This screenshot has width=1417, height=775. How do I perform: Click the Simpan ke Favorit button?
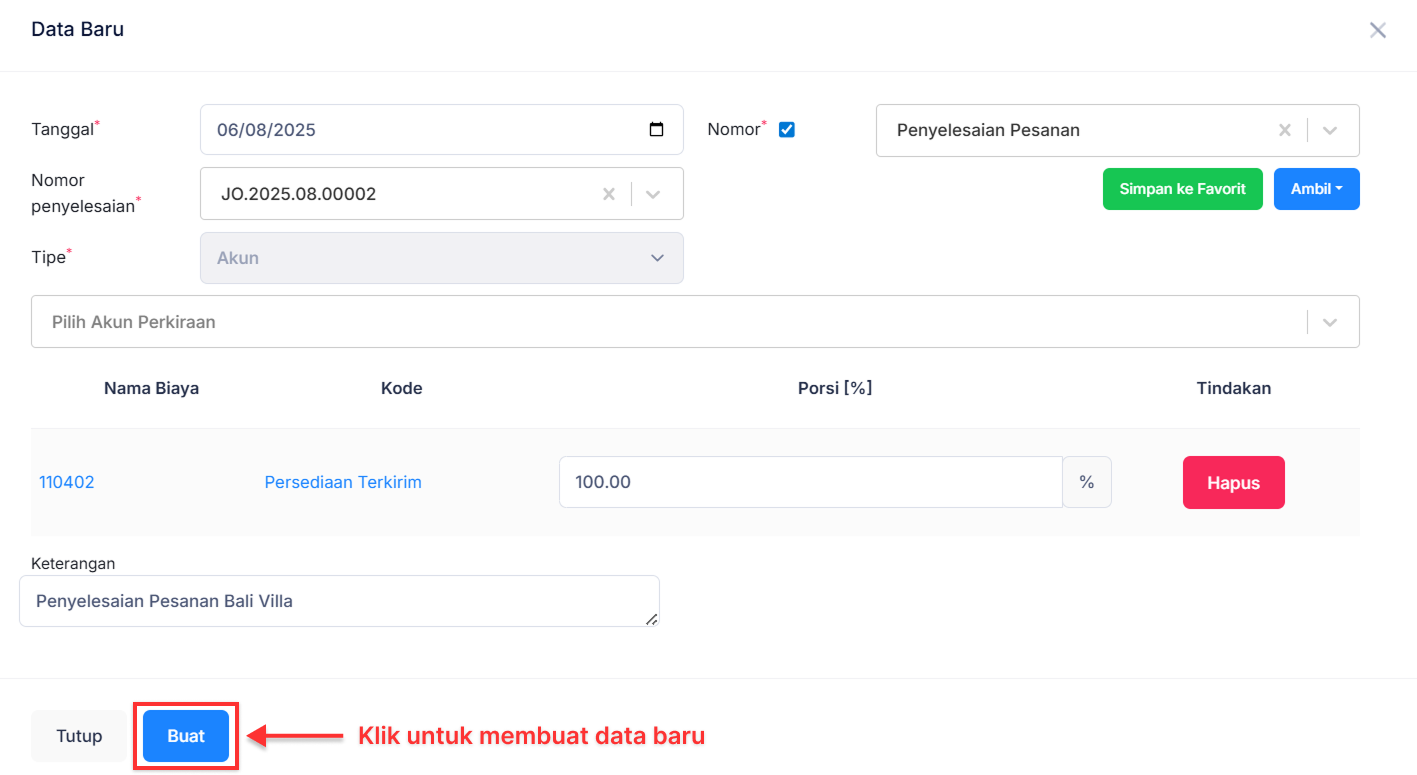[1182, 188]
